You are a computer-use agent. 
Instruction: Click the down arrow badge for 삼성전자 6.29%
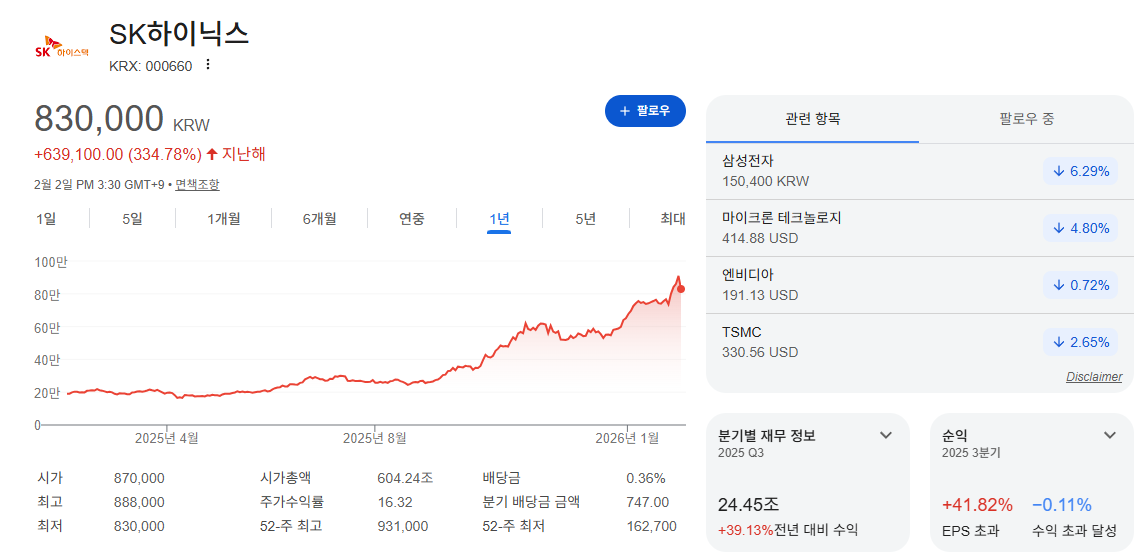pyautogui.click(x=1080, y=171)
